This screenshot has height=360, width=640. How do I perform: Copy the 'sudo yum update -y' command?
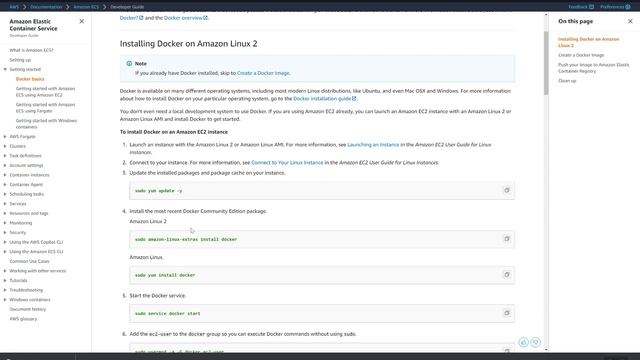point(507,190)
